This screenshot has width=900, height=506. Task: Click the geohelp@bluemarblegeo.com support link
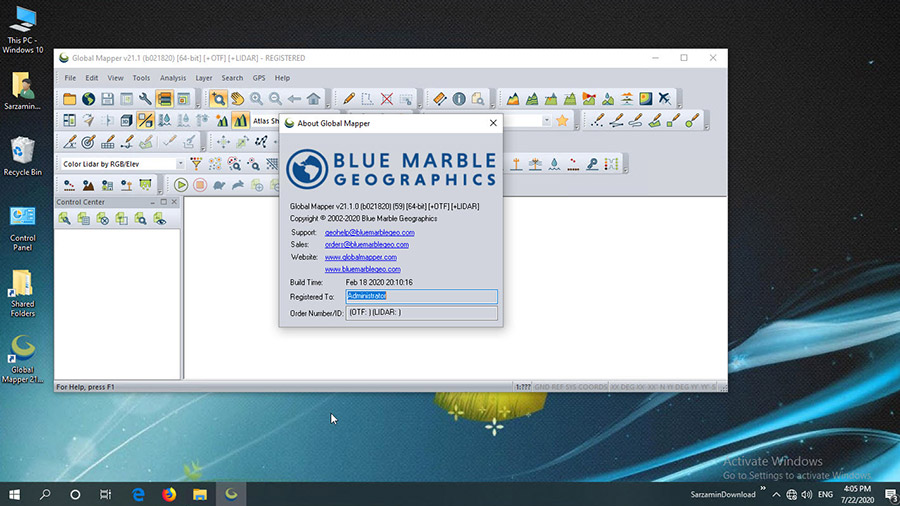click(x=370, y=232)
